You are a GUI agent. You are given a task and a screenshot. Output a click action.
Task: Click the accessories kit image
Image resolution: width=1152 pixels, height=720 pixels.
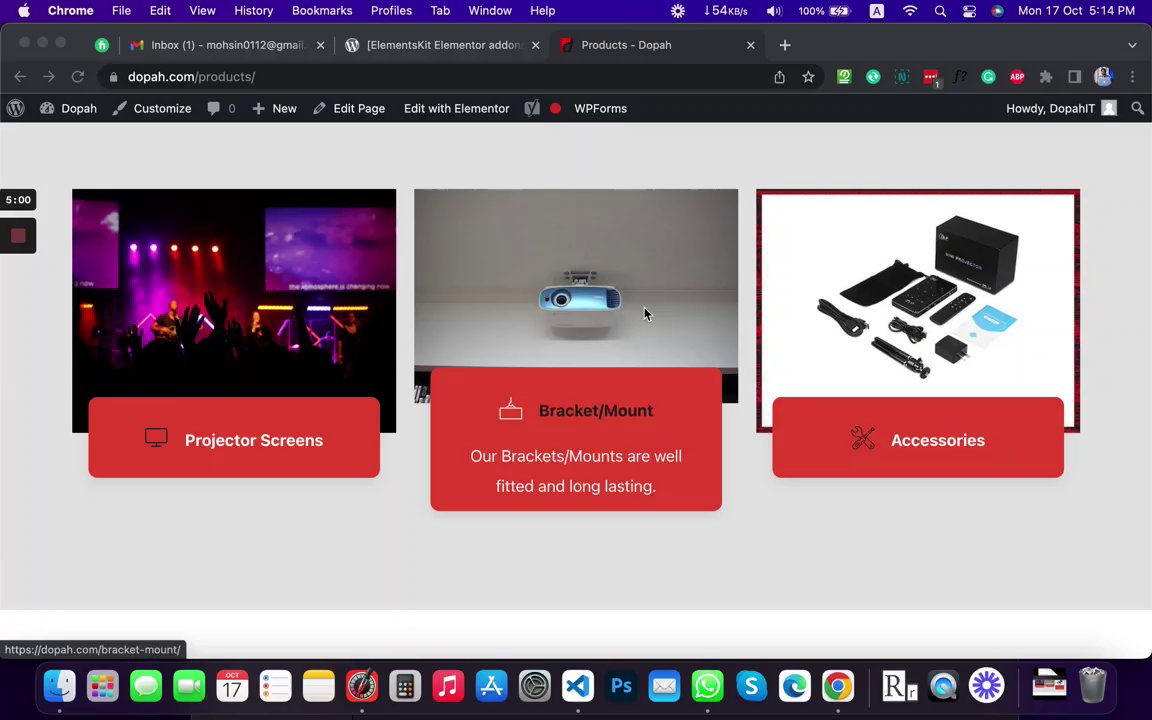click(x=918, y=294)
